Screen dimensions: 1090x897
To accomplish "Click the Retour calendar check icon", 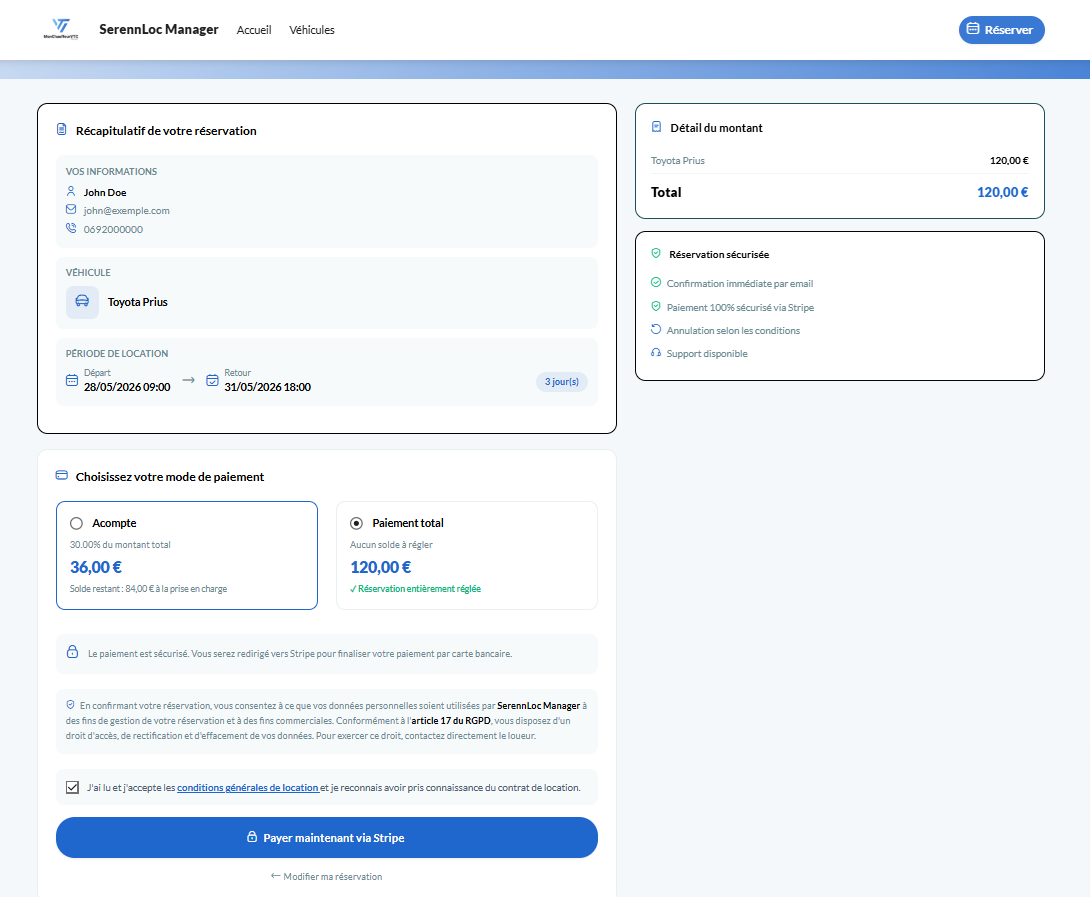I will (212, 380).
